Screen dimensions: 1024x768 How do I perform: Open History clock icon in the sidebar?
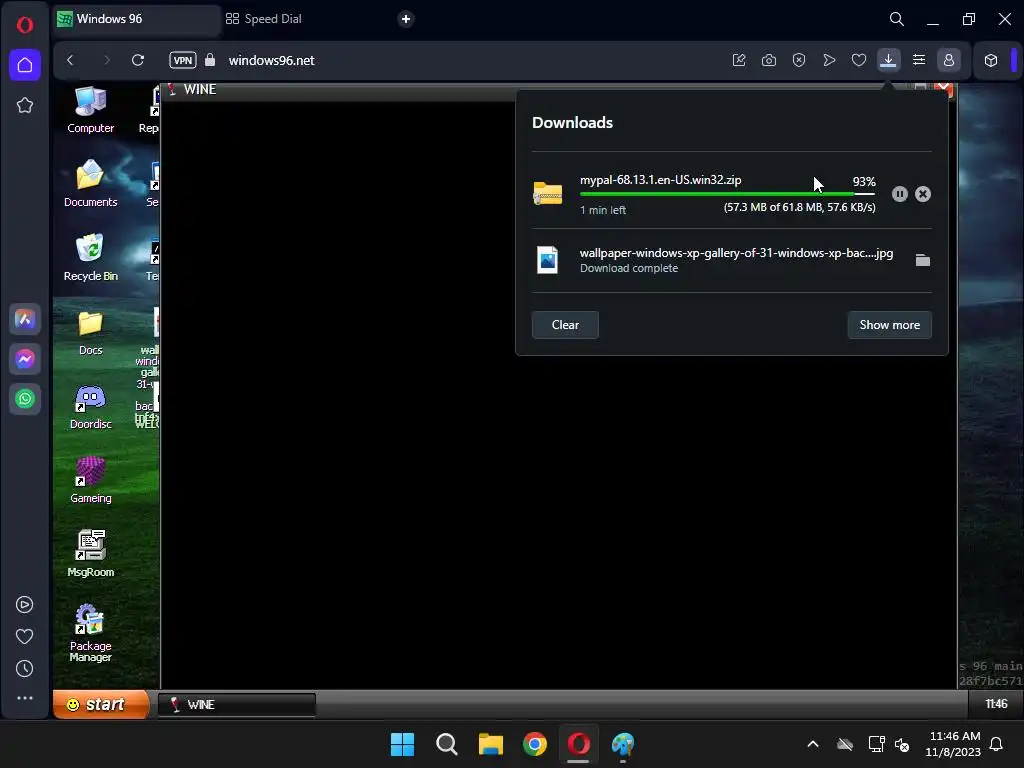(x=25, y=669)
